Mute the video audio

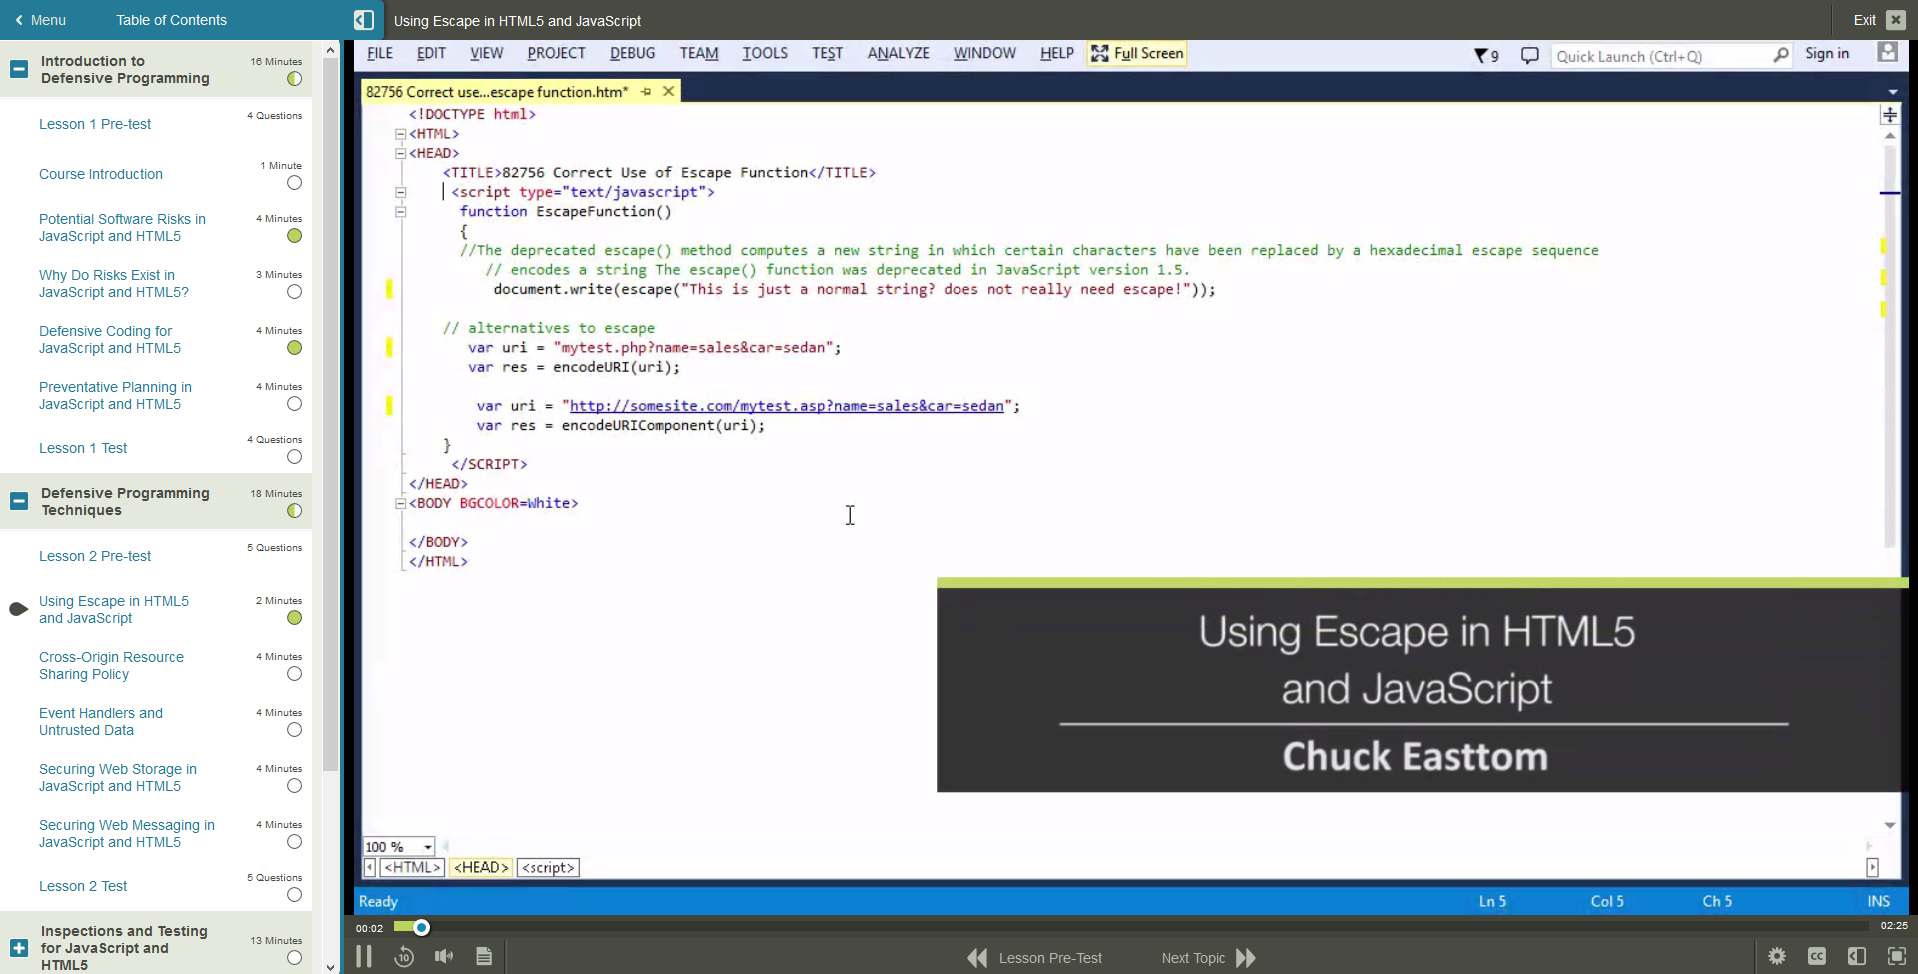[x=444, y=956]
